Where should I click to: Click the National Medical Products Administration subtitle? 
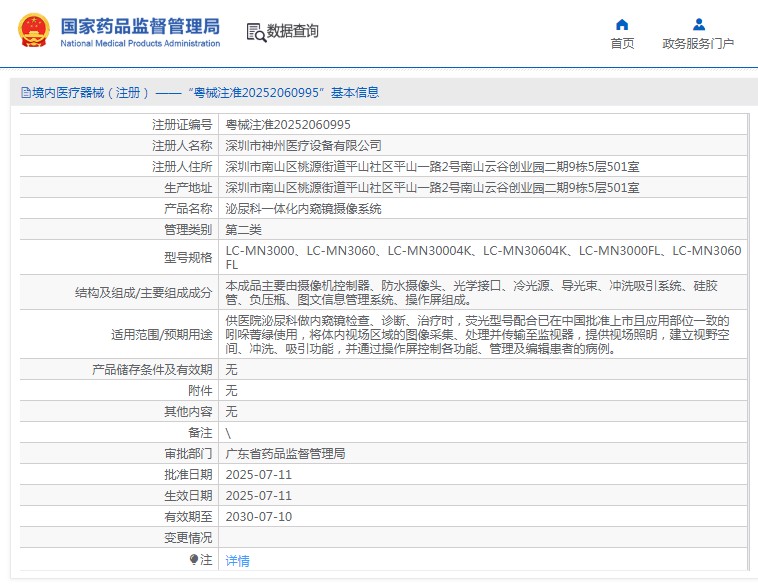140,44
